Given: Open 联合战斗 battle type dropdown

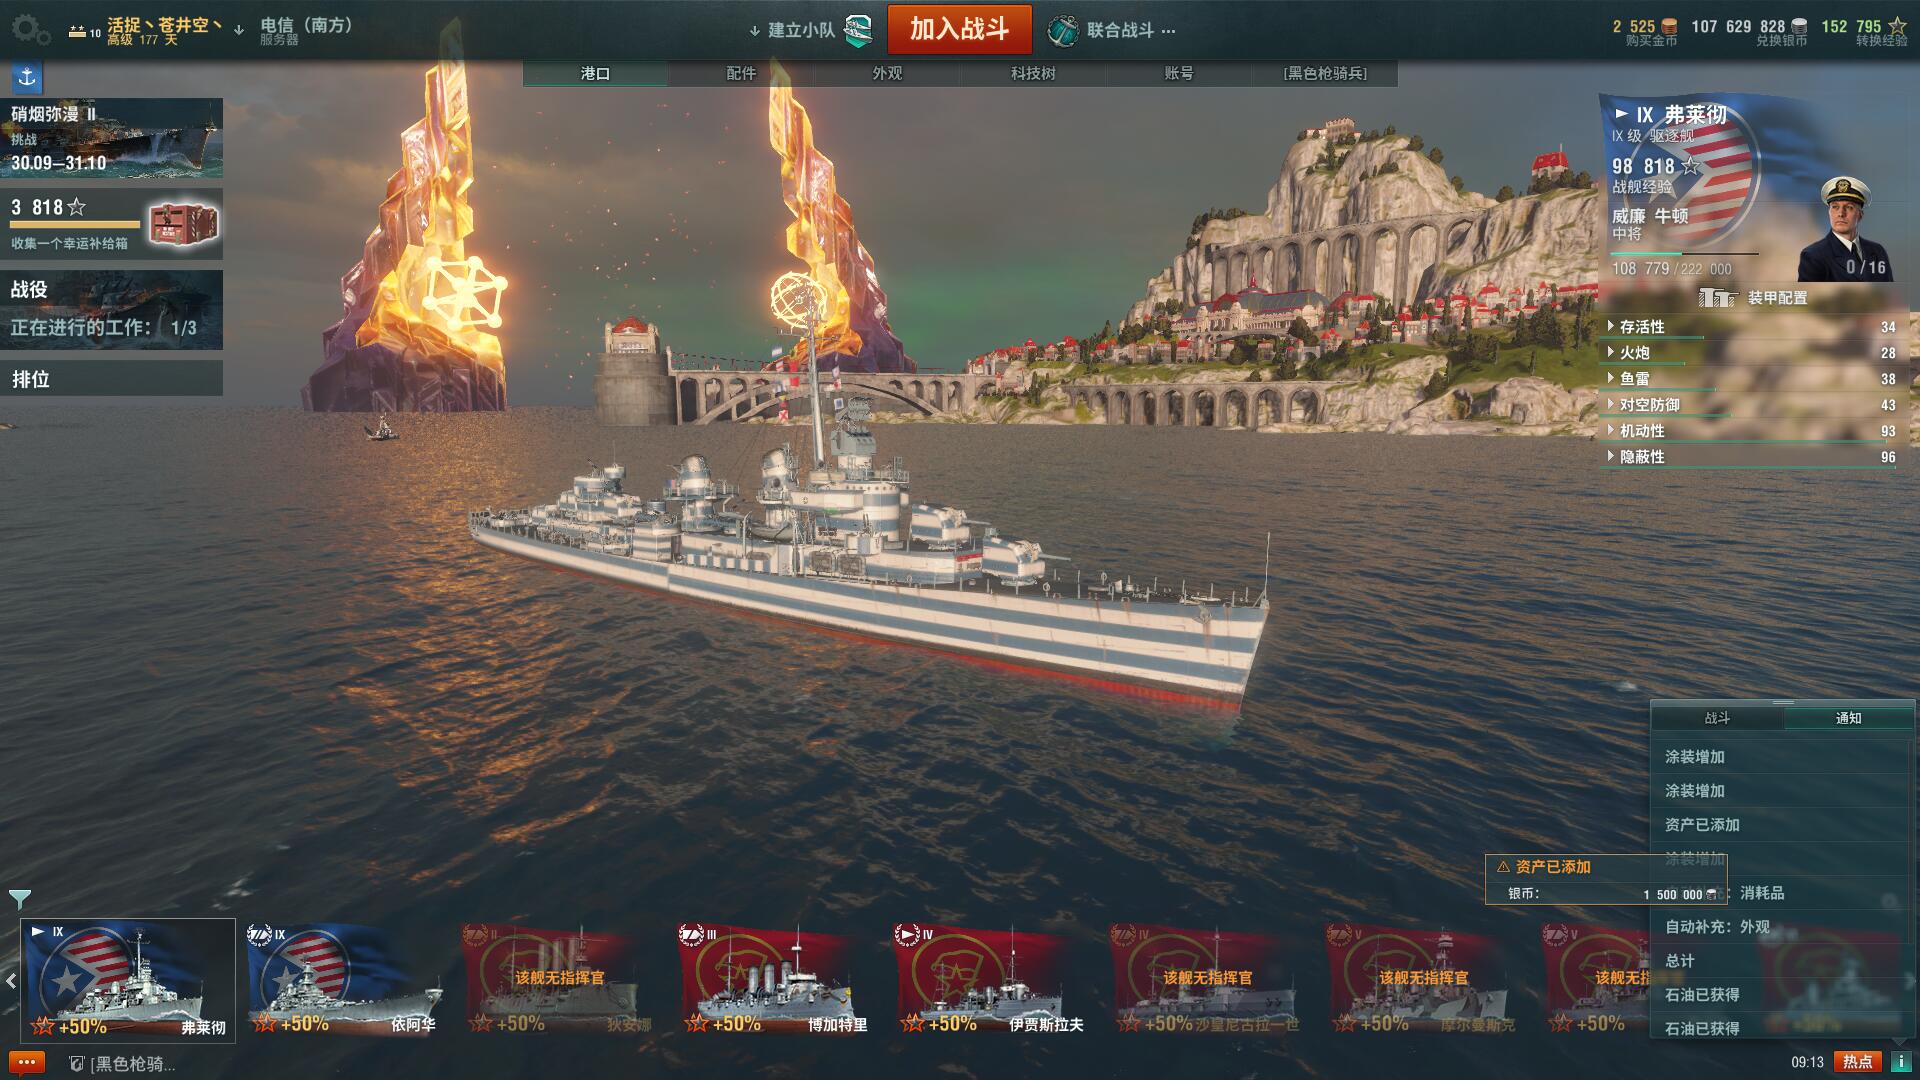Looking at the screenshot, I should [x=1112, y=30].
